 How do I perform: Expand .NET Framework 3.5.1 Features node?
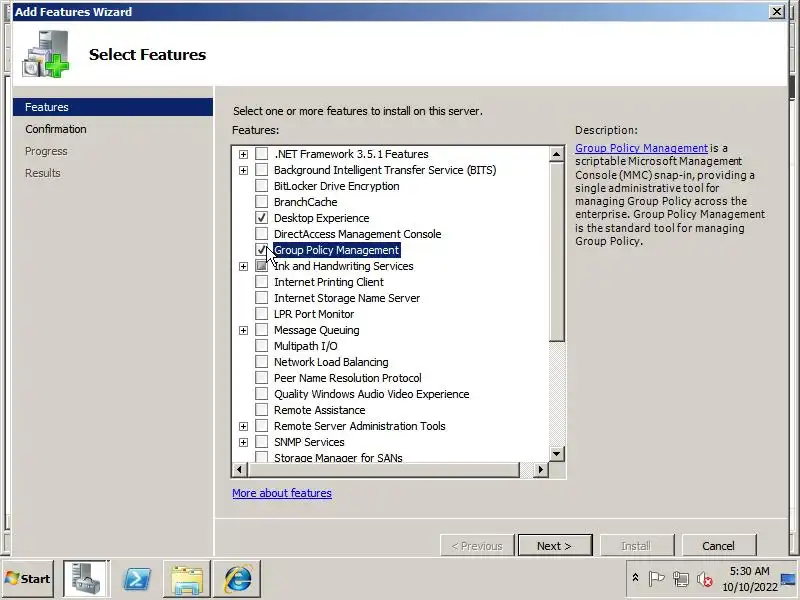[x=243, y=154]
